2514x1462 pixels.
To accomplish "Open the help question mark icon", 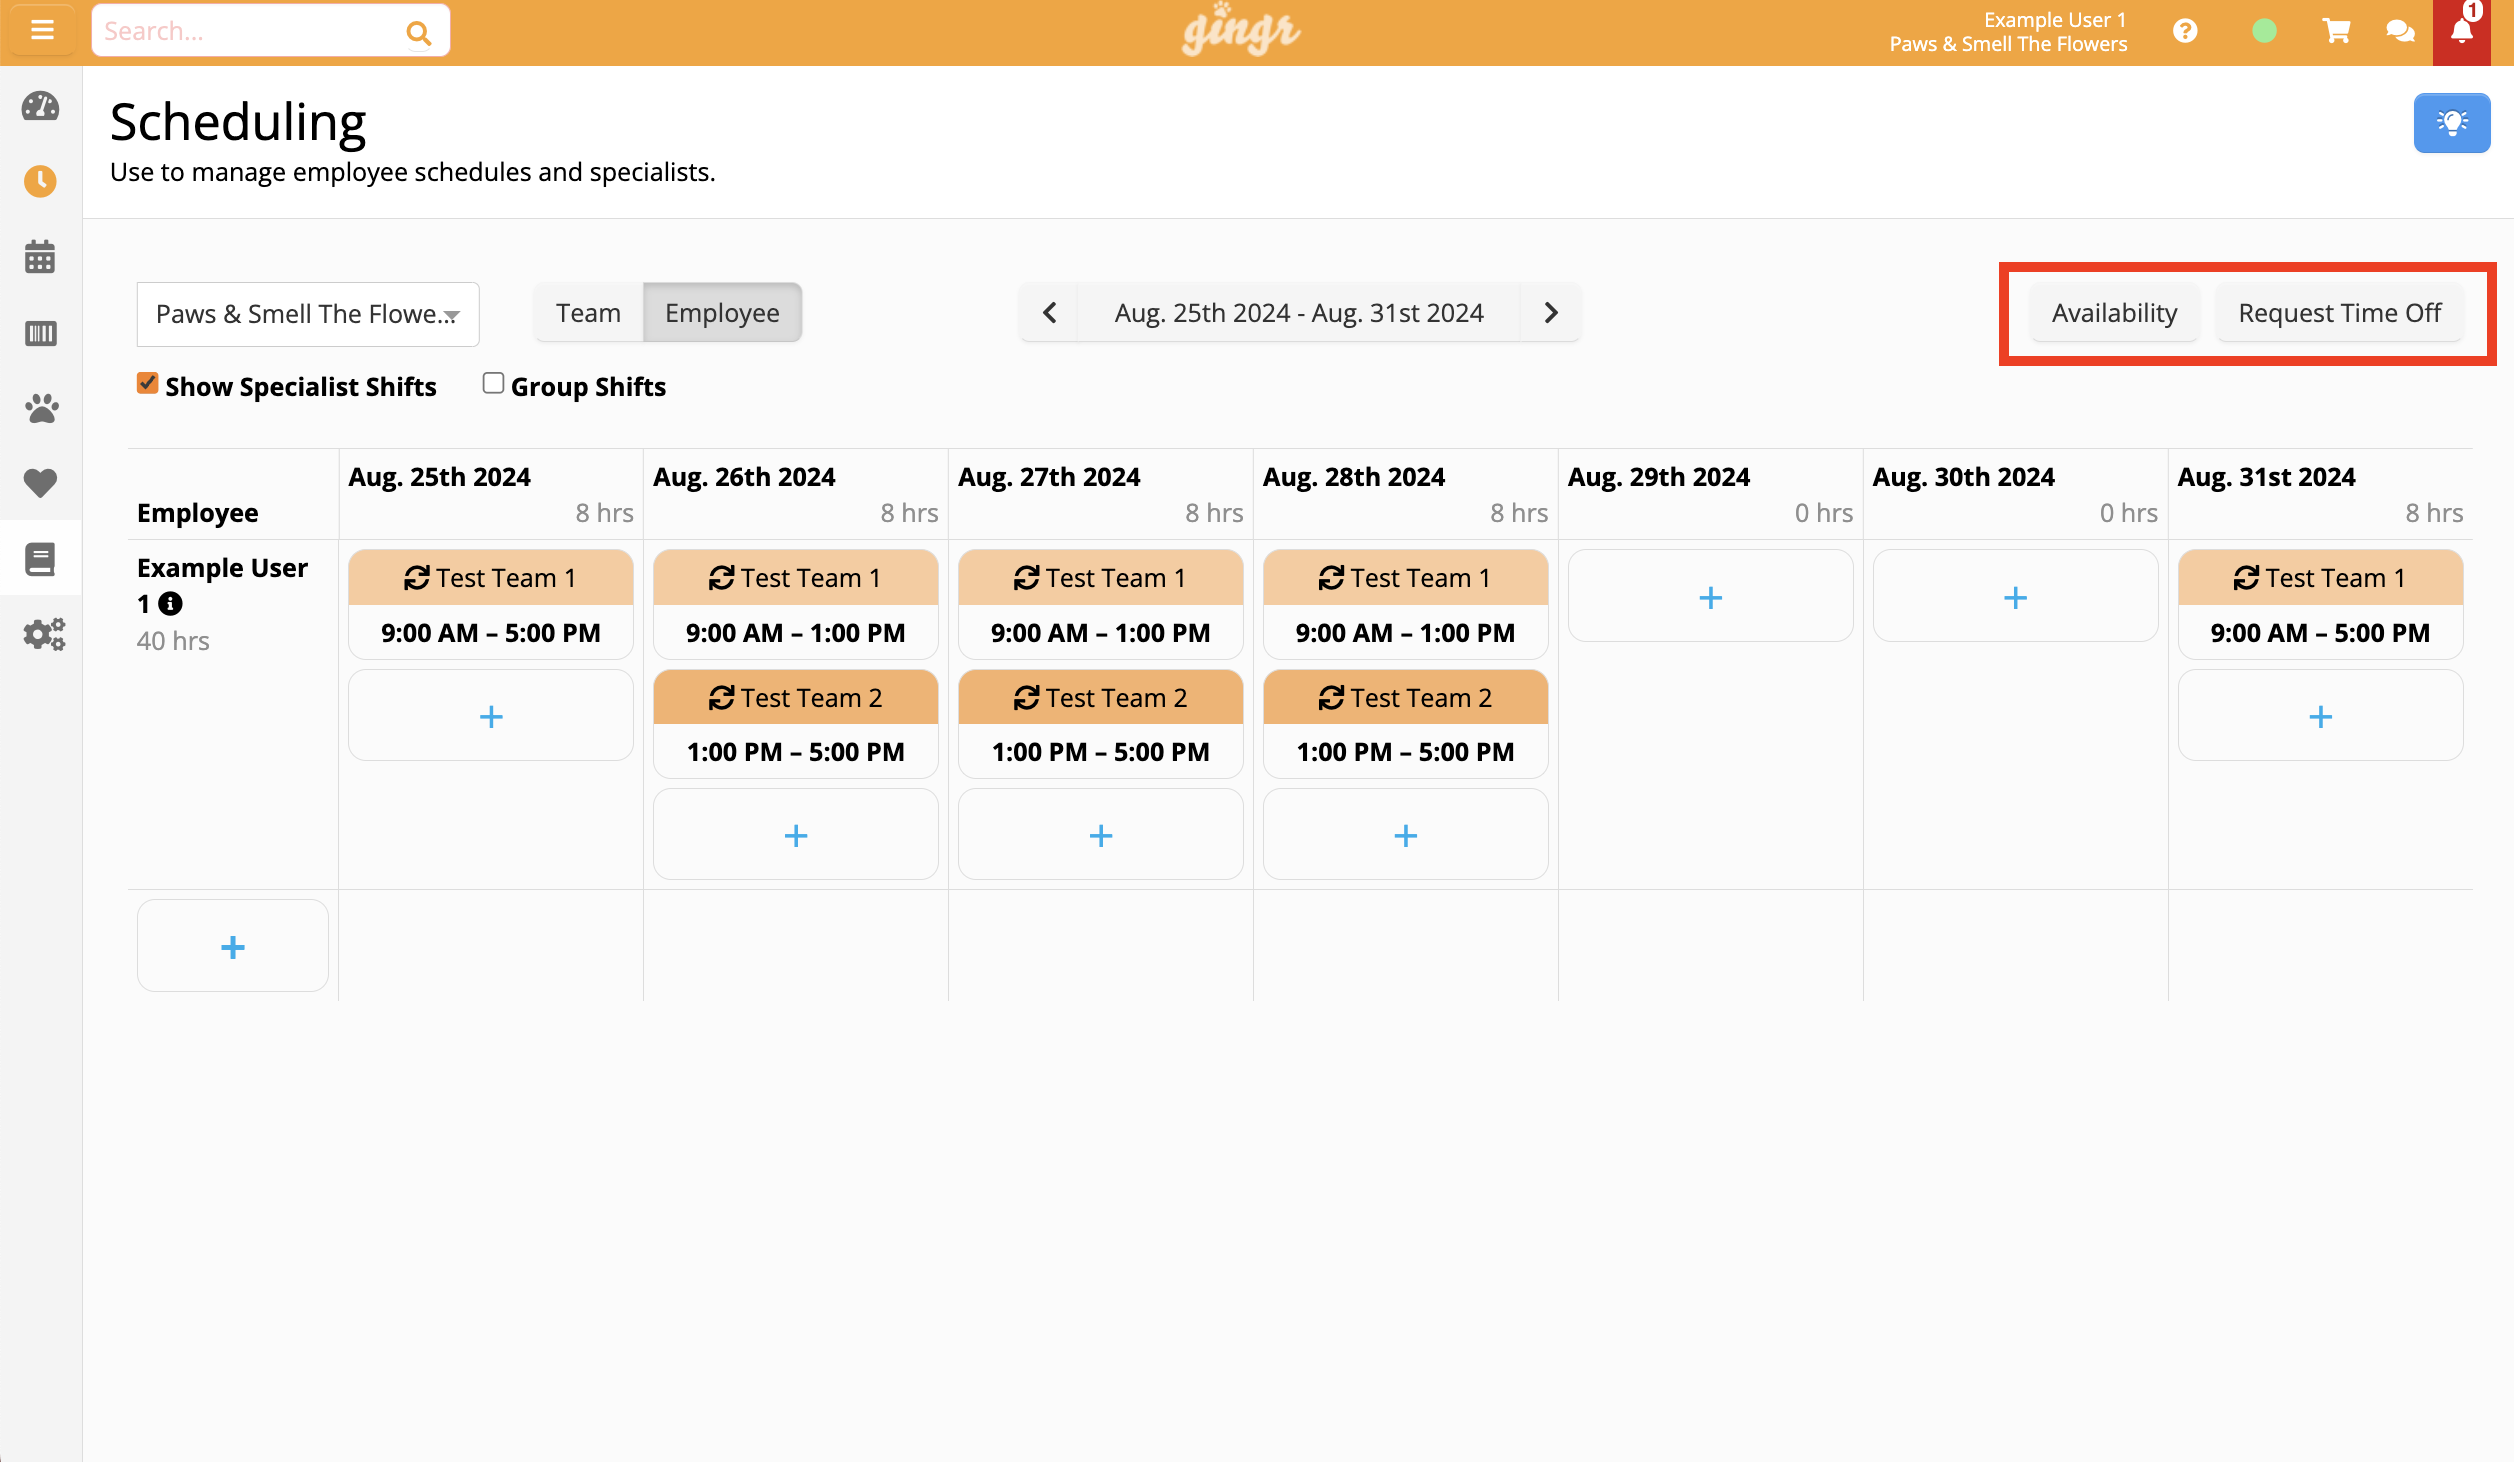I will (x=2185, y=31).
